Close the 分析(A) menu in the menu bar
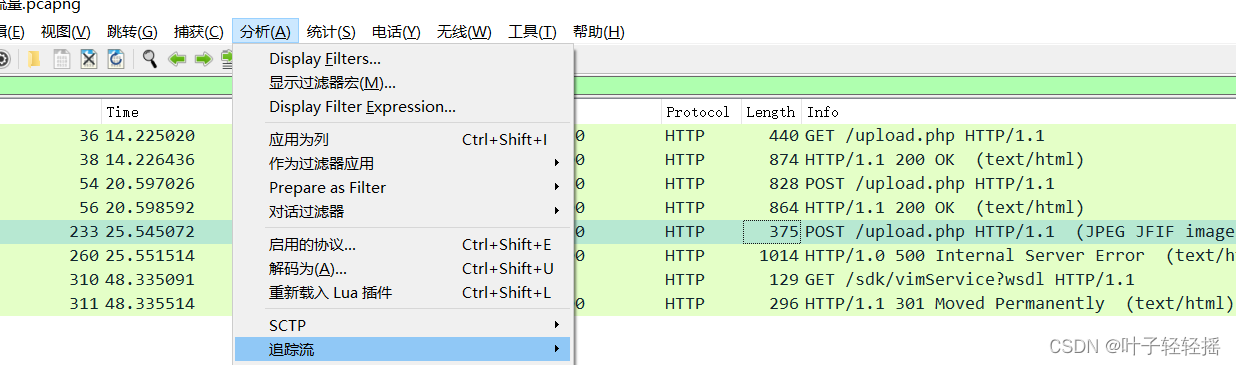 click(x=265, y=32)
